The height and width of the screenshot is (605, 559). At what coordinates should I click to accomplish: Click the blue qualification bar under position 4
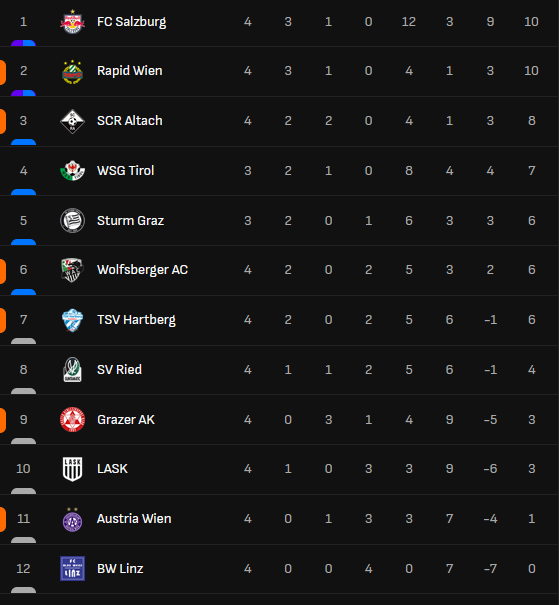24,192
